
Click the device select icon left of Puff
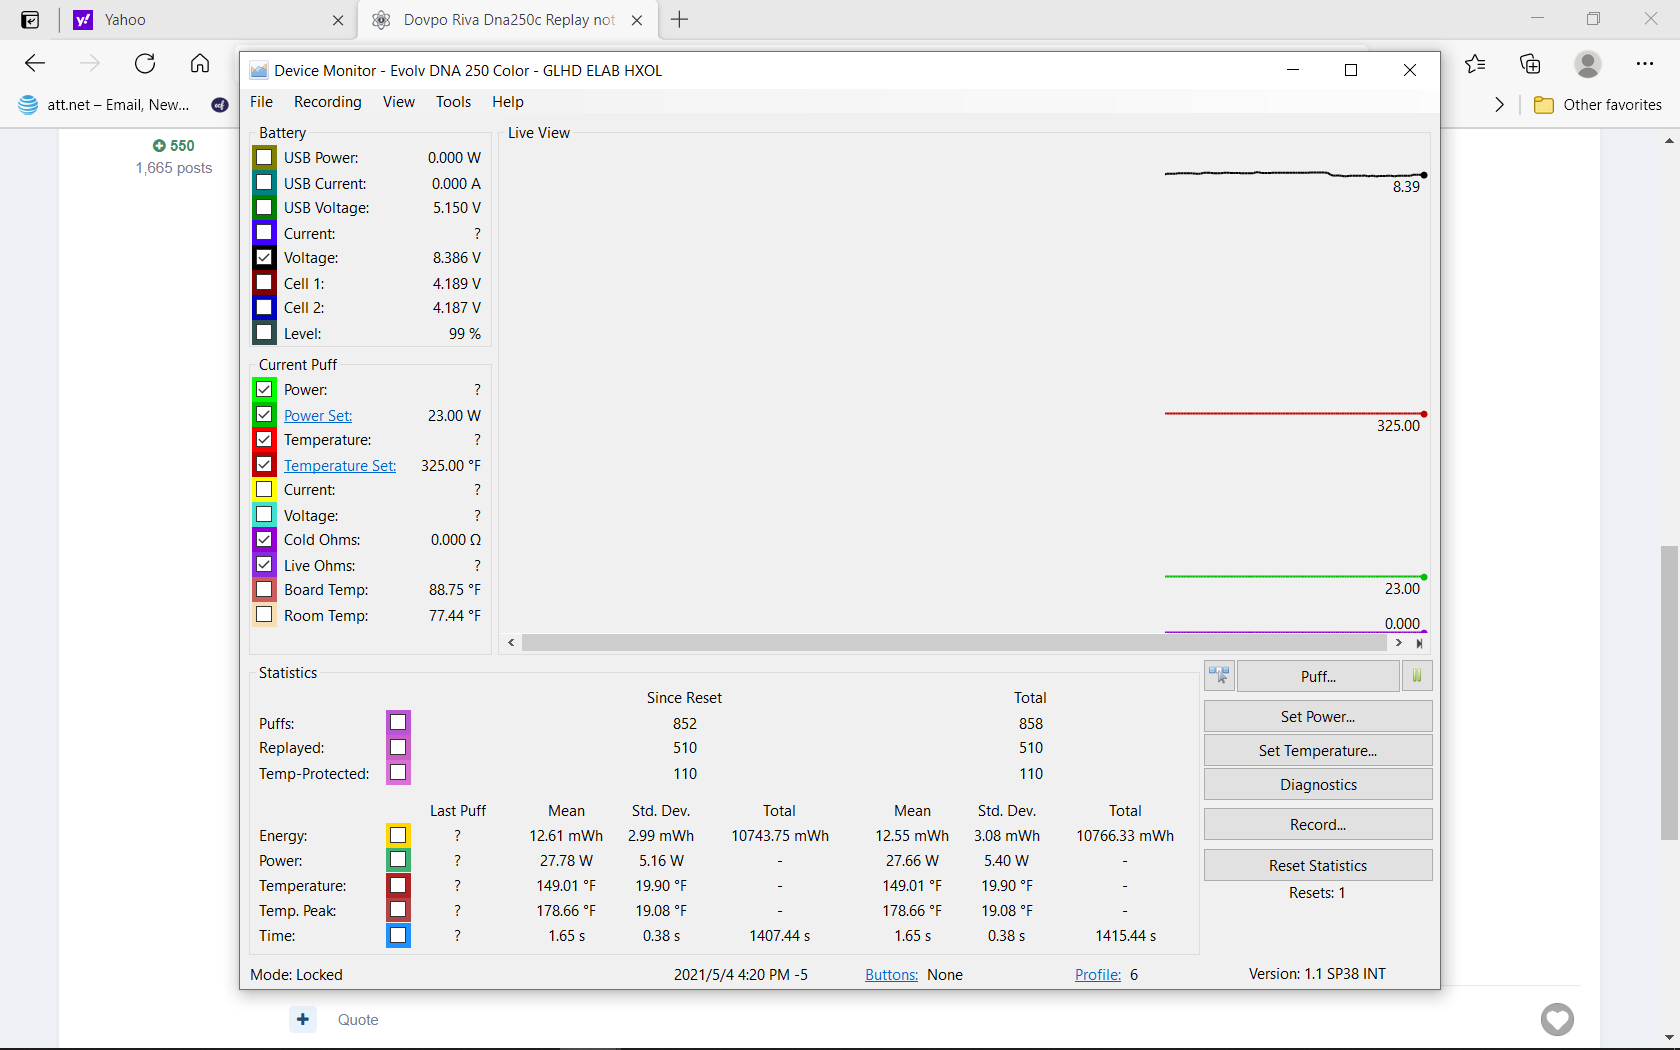click(x=1219, y=677)
